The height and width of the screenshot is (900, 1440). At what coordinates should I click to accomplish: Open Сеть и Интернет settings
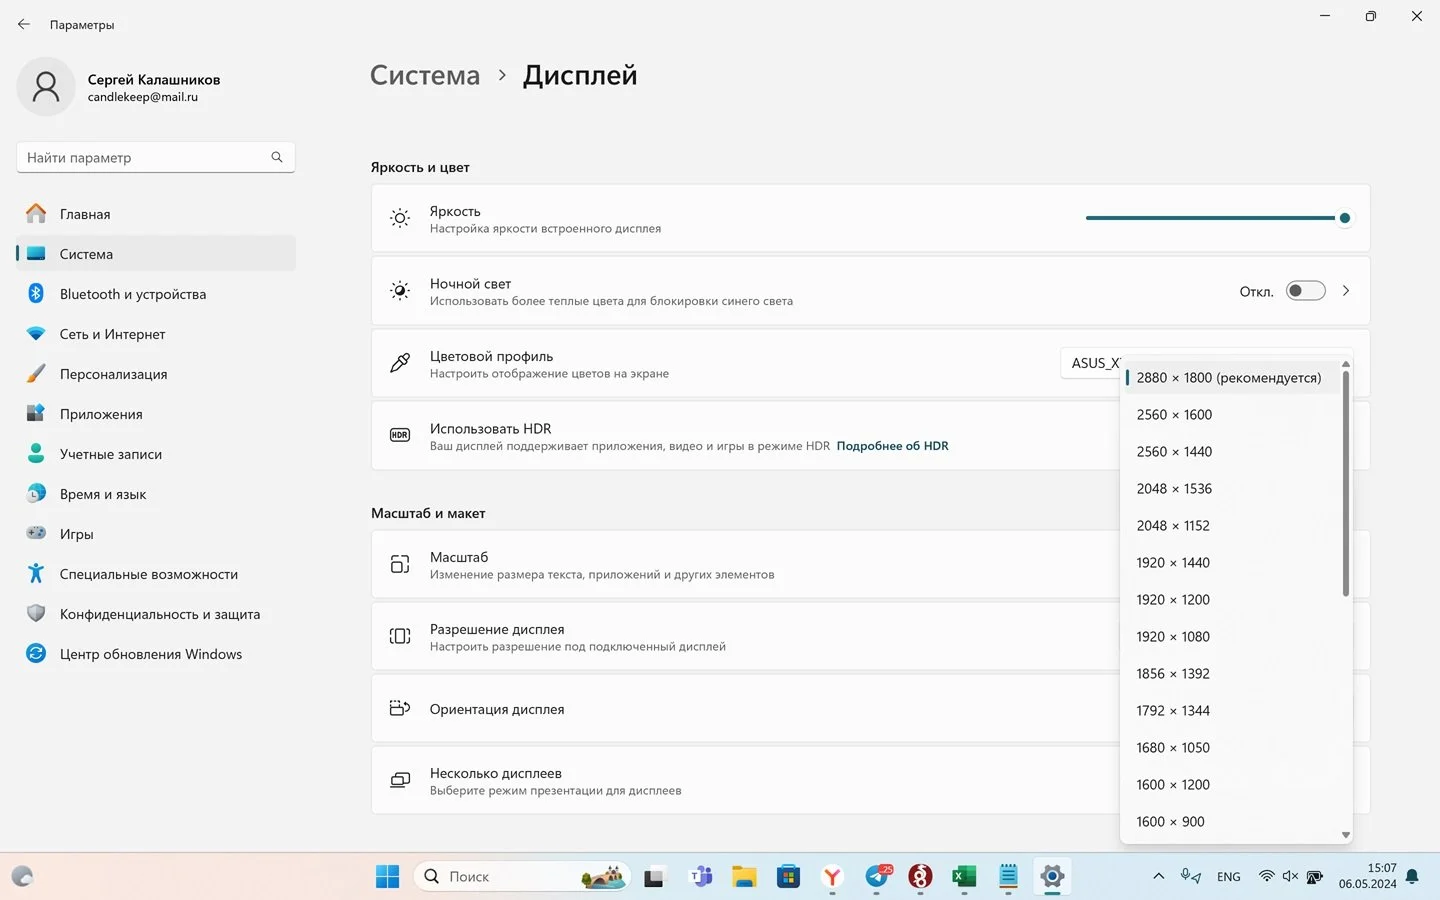click(156, 334)
